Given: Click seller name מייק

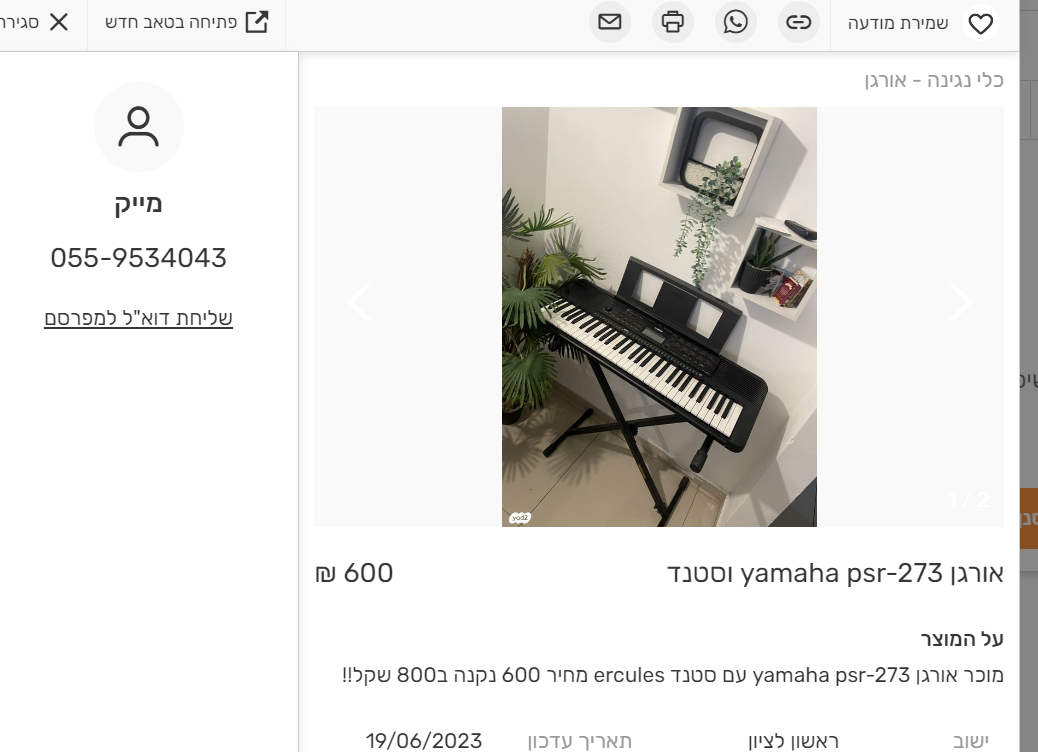Looking at the screenshot, I should coord(138,203).
